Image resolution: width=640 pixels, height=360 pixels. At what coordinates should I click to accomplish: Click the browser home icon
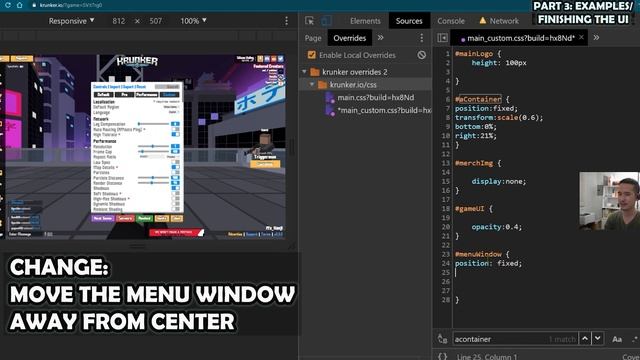click(x=19, y=5)
